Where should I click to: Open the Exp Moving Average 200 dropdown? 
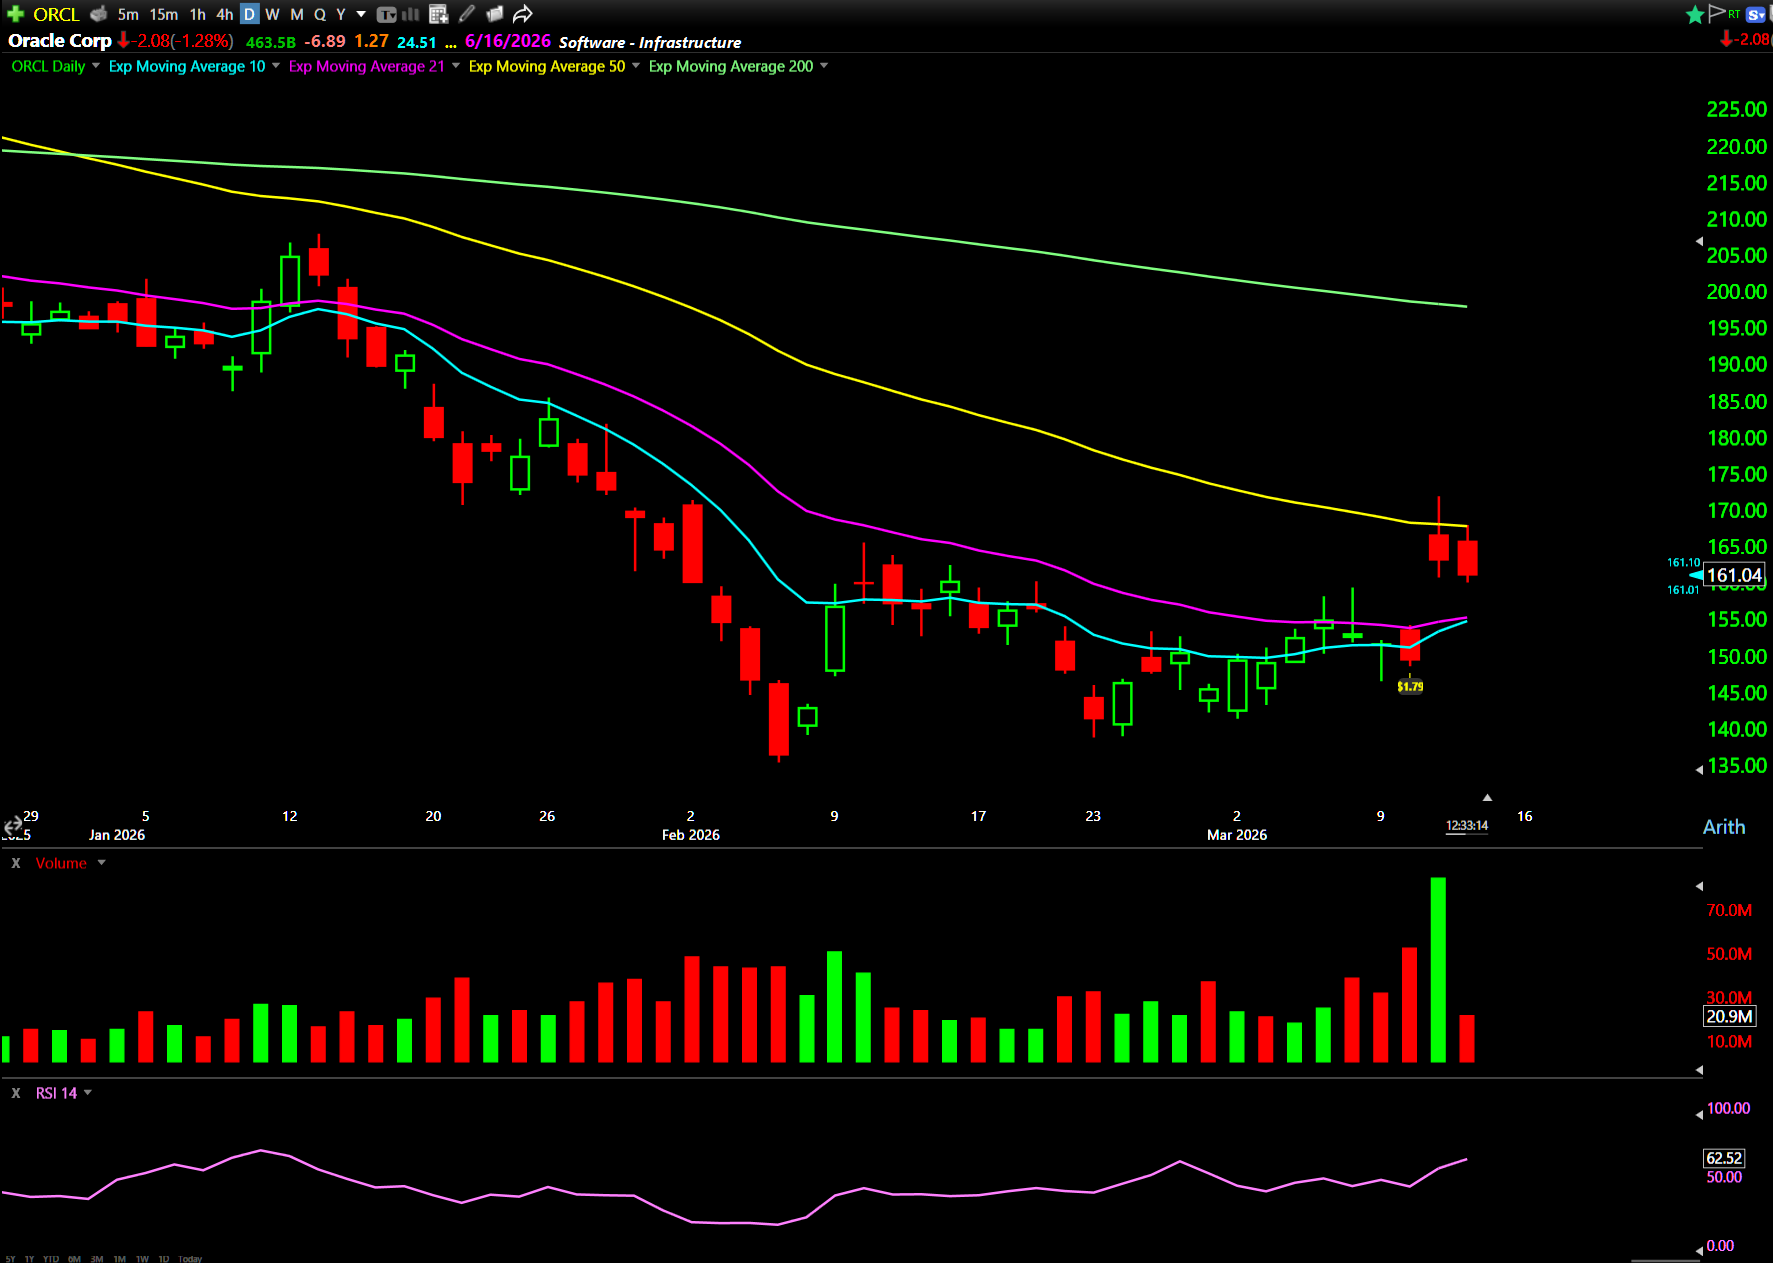click(x=824, y=66)
